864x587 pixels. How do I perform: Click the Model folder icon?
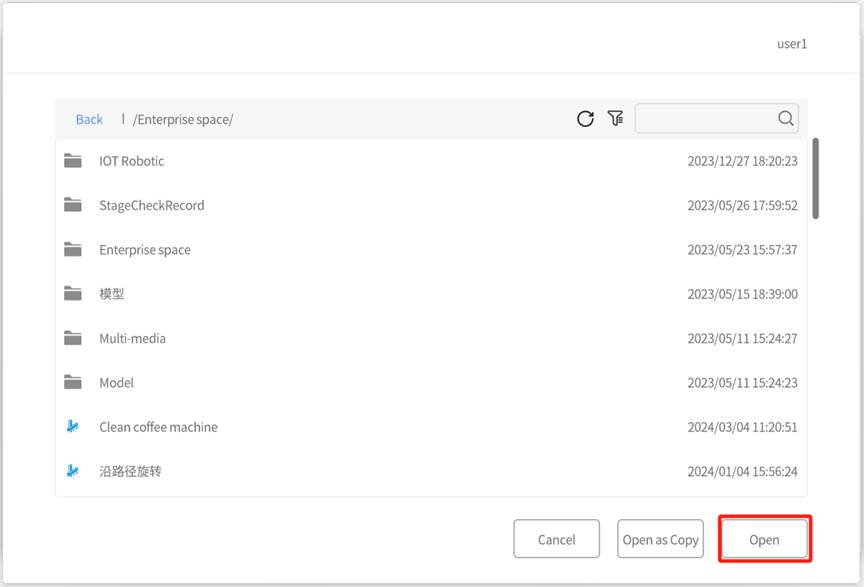click(x=73, y=382)
